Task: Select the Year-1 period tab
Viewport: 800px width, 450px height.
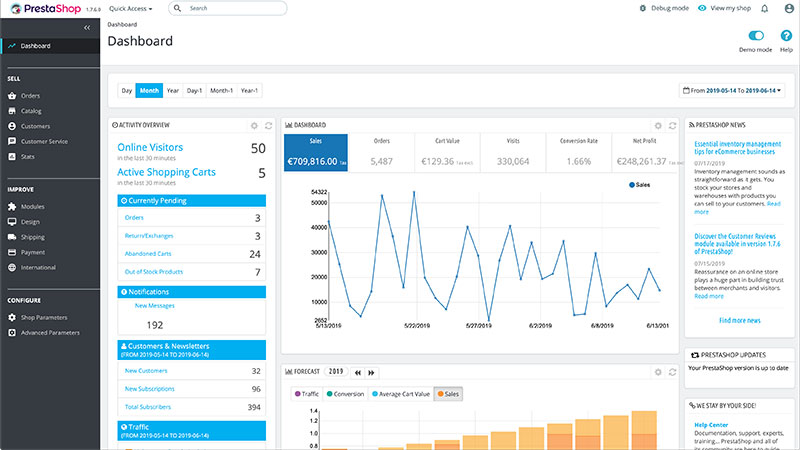Action: coord(249,90)
